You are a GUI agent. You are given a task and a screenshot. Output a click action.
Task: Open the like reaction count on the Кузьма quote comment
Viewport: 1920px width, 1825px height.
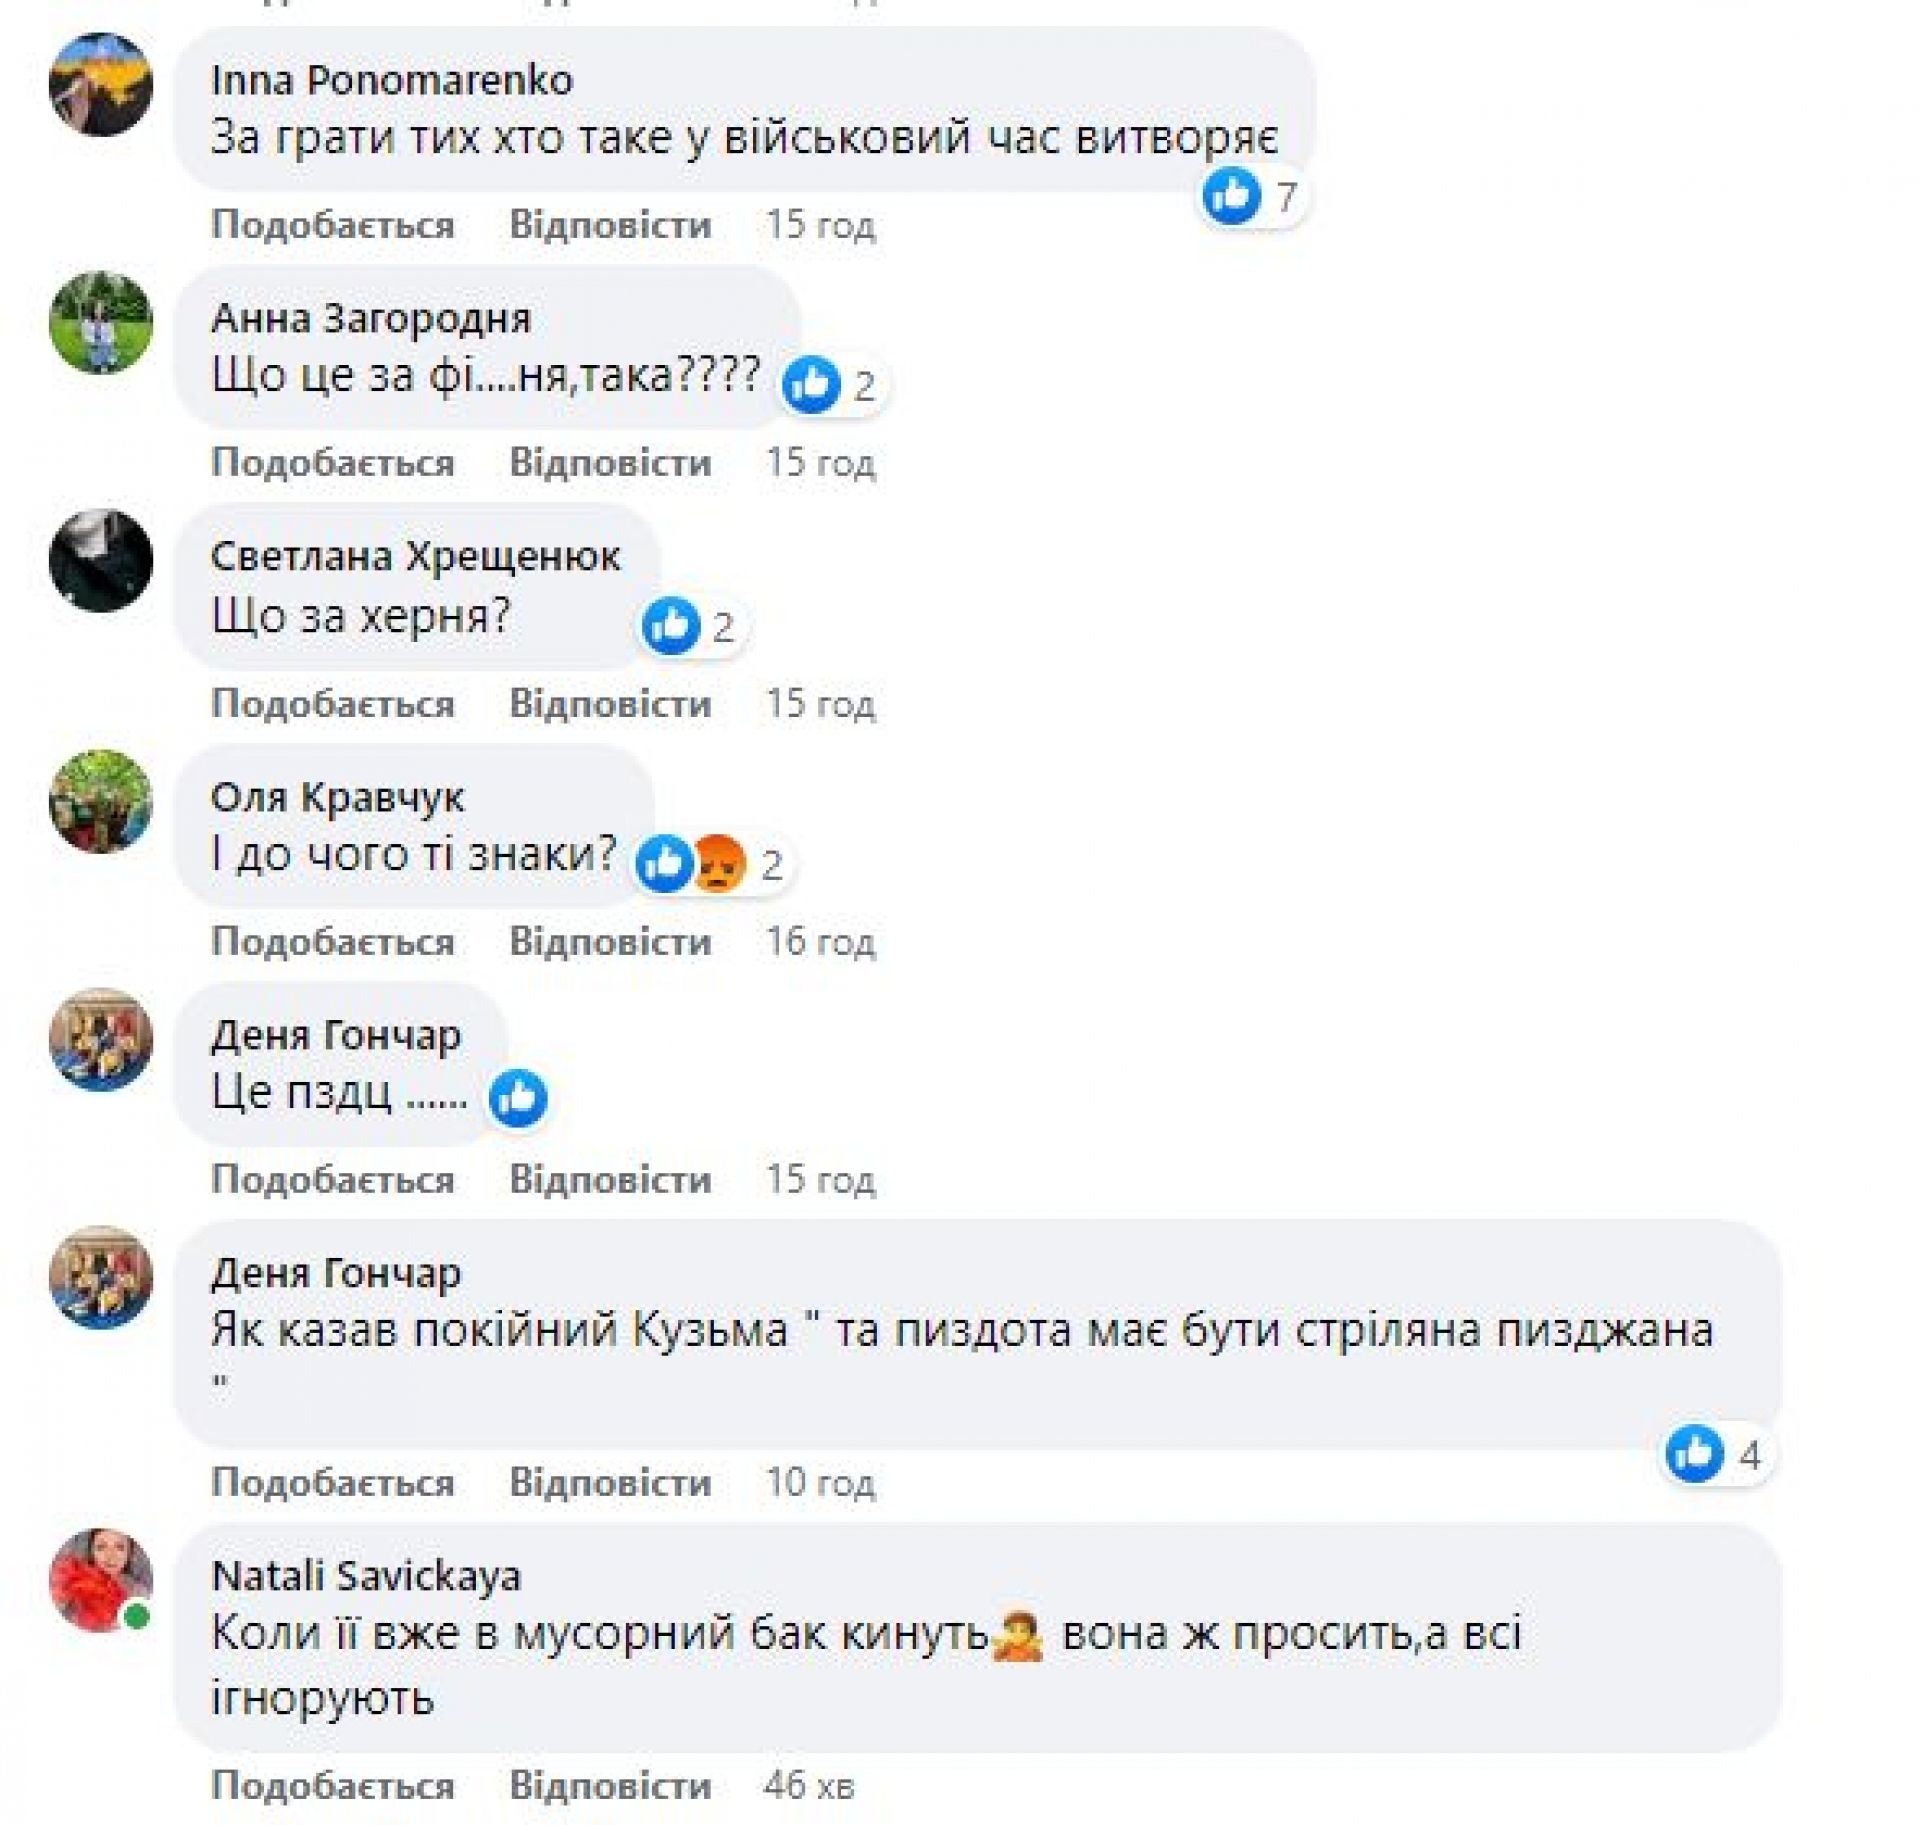pos(1716,1454)
